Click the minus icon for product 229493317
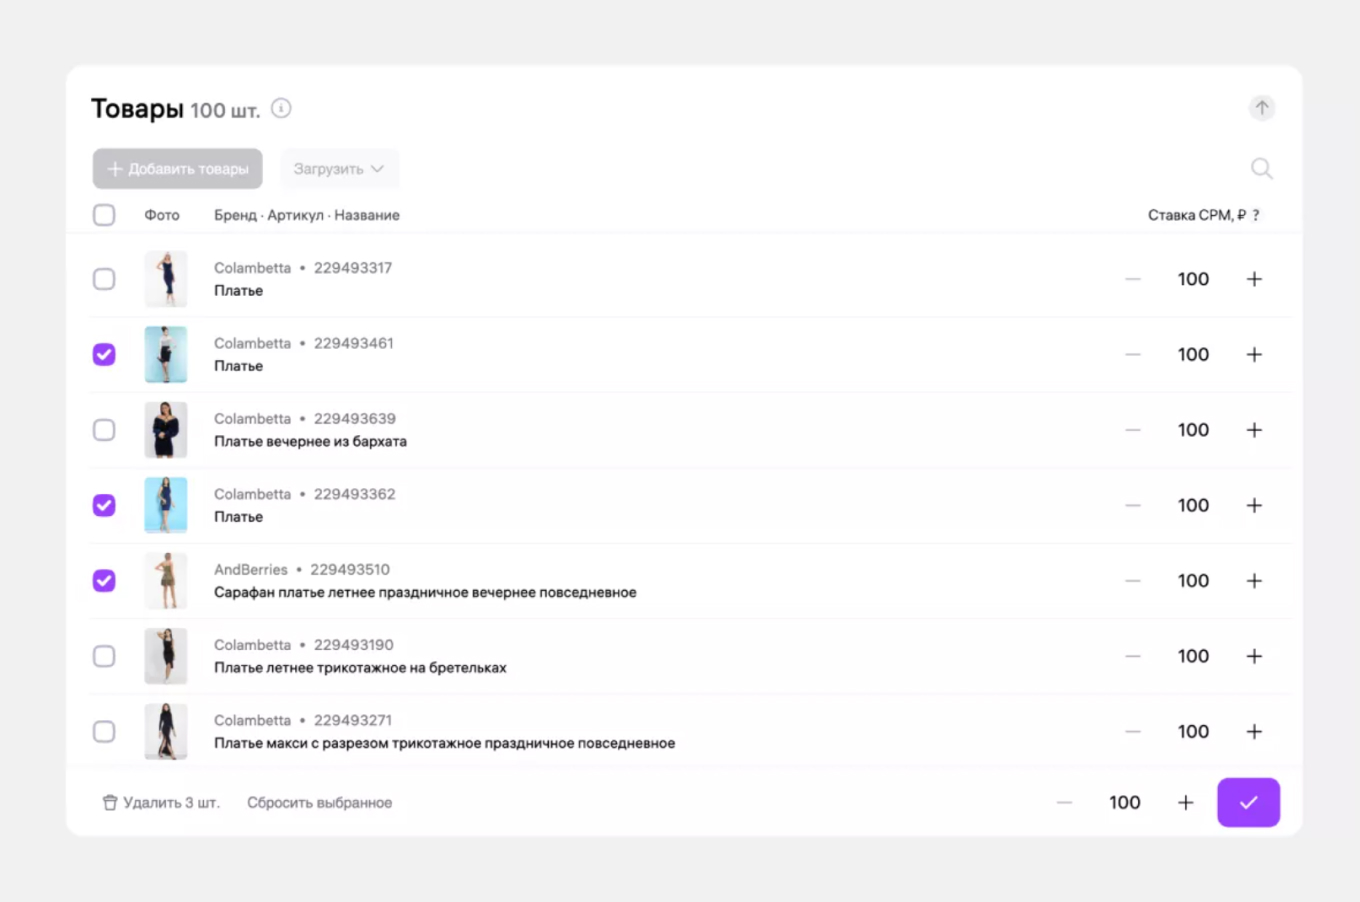The image size is (1360, 902). pyautogui.click(x=1133, y=279)
